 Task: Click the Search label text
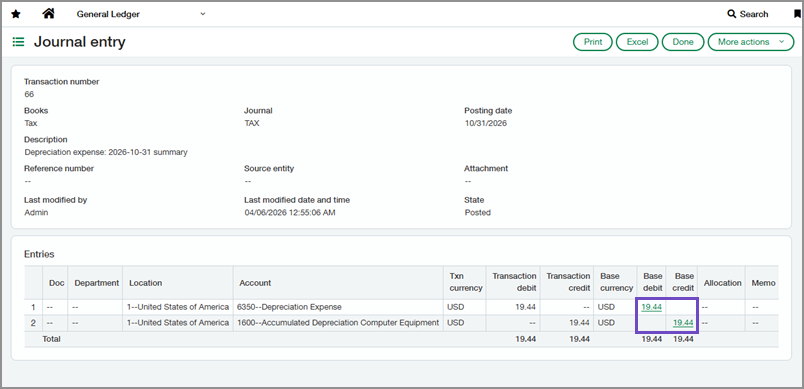754,14
